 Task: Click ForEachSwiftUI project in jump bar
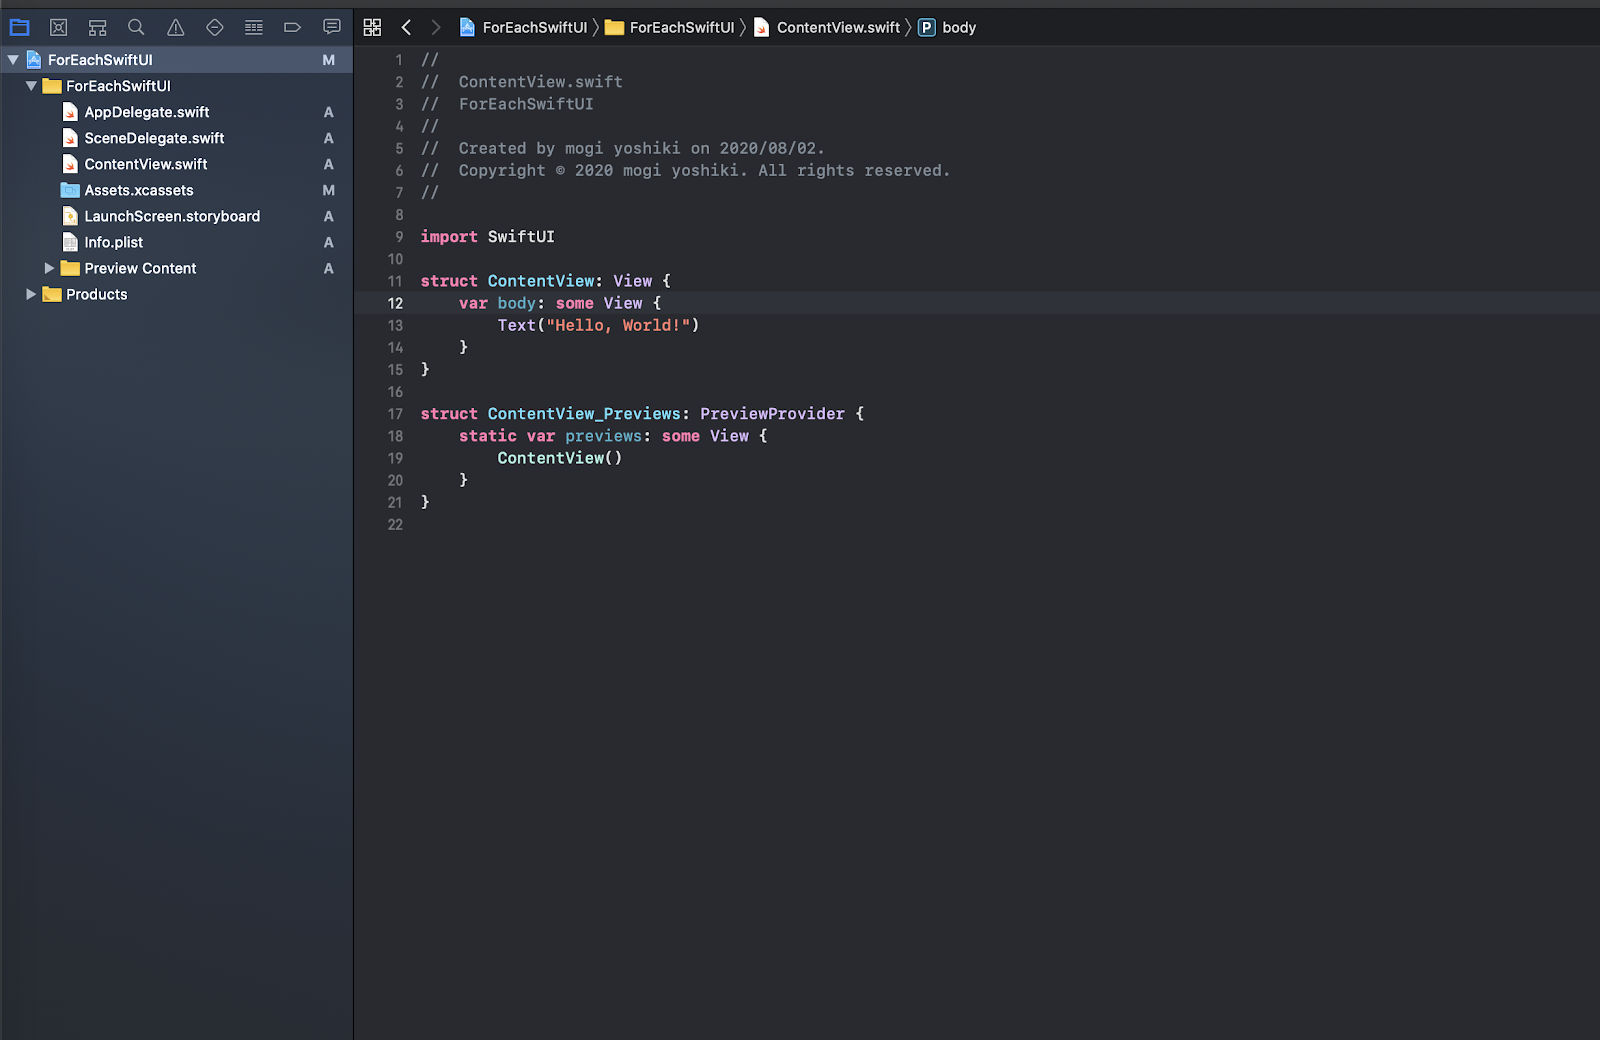(x=523, y=27)
